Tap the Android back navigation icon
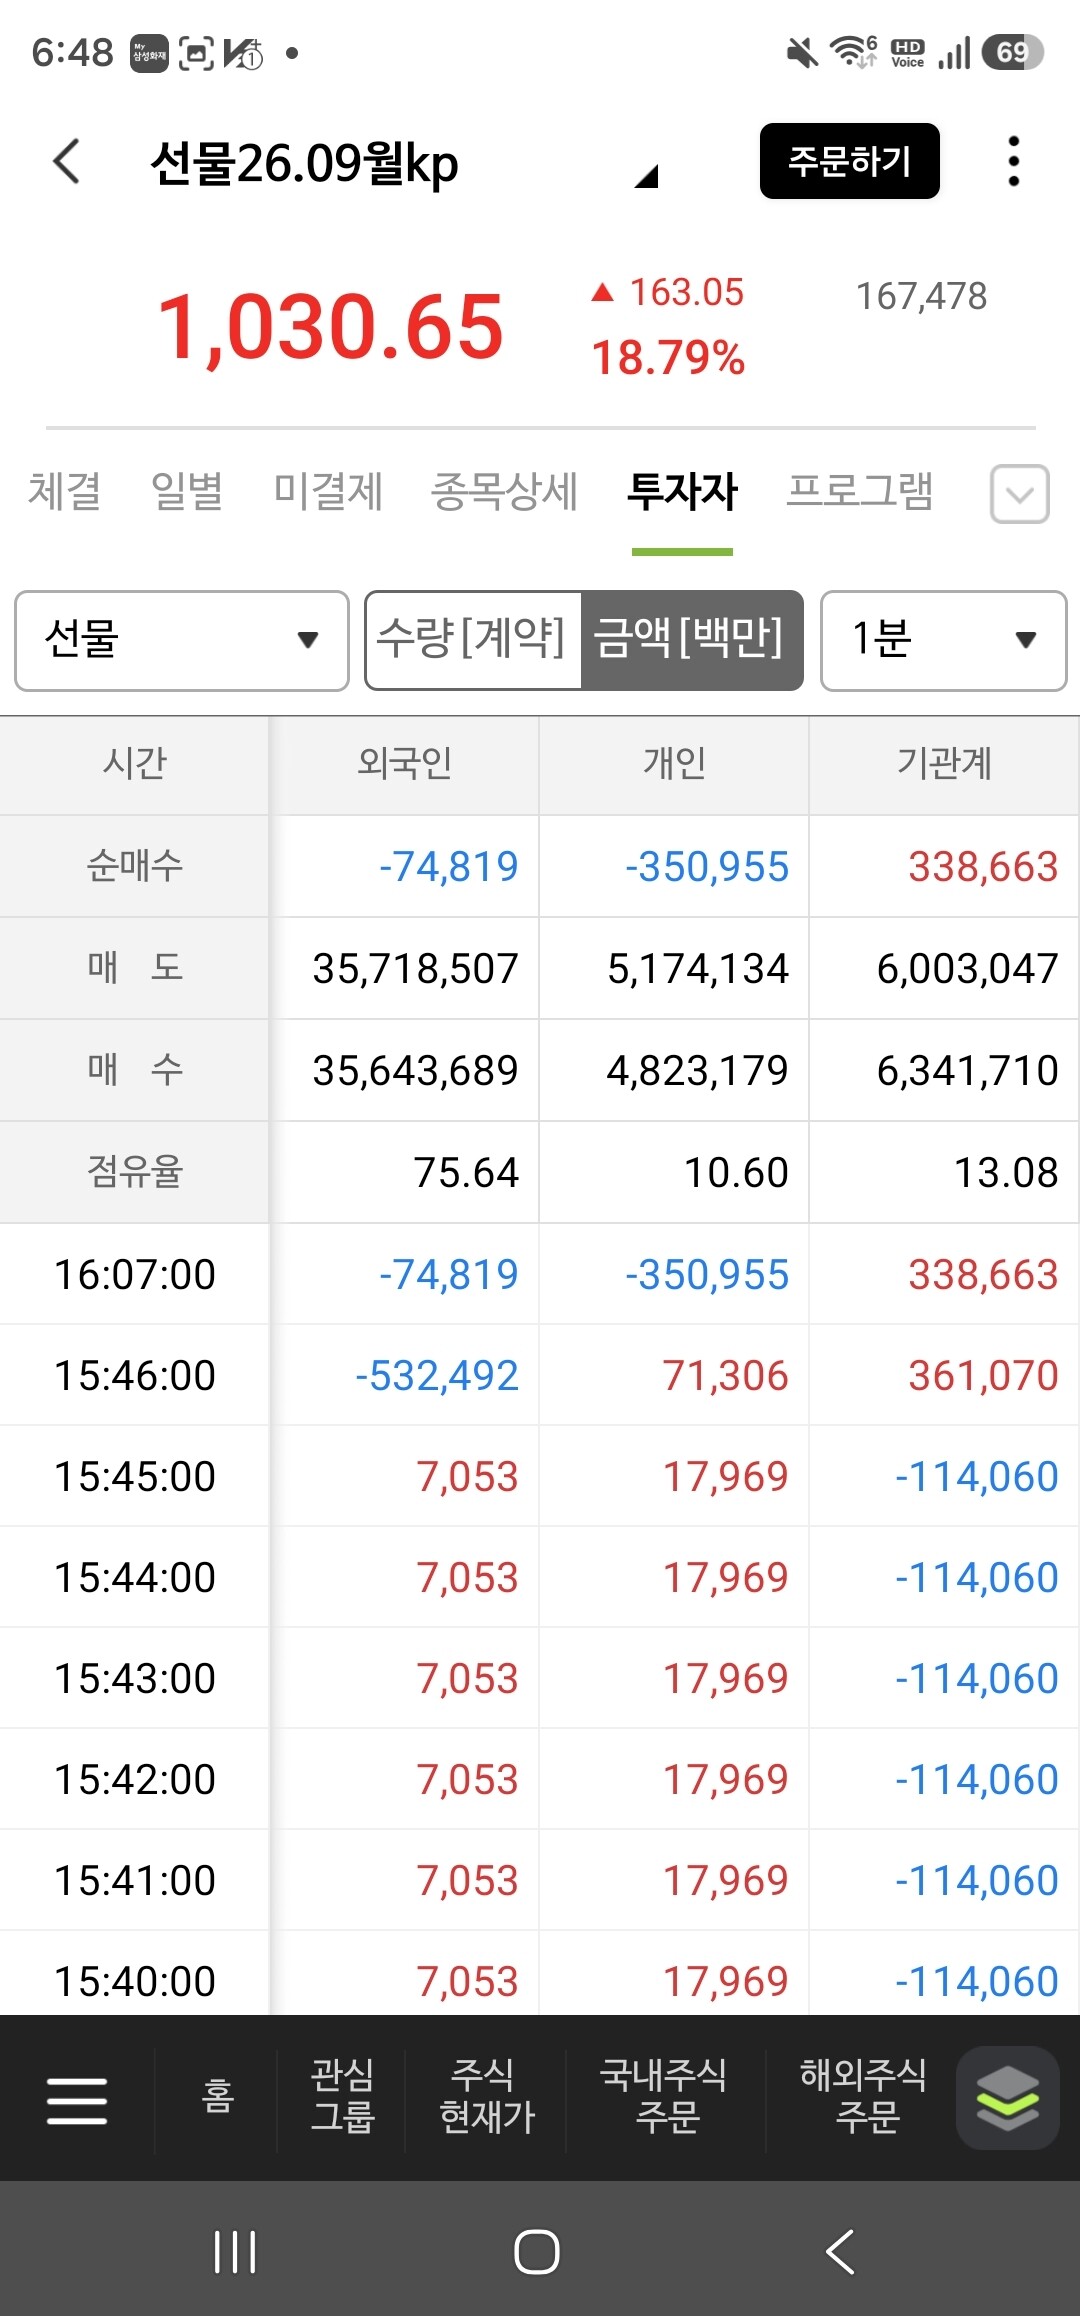 coord(840,2252)
